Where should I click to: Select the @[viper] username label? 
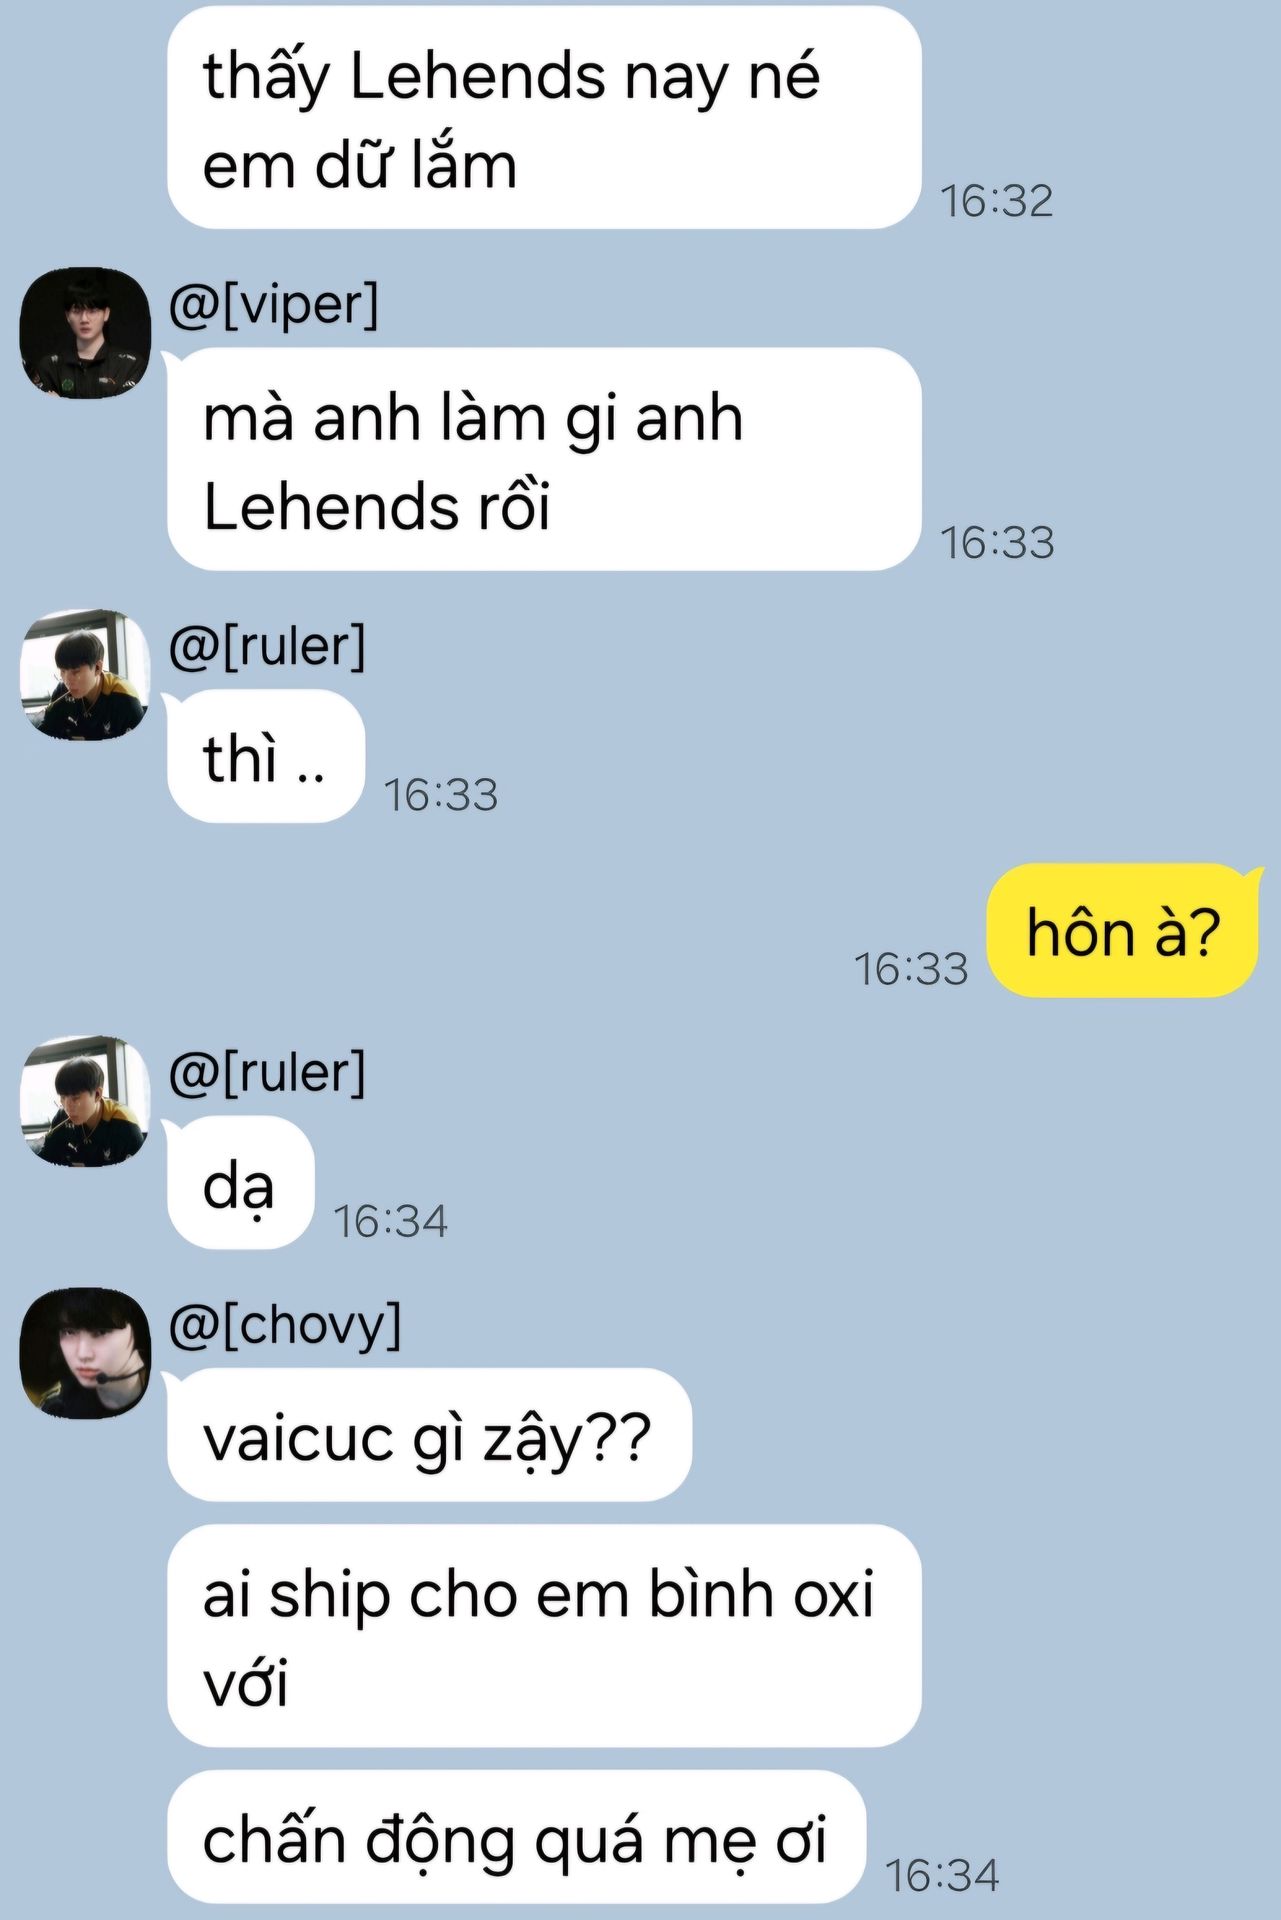pyautogui.click(x=274, y=304)
